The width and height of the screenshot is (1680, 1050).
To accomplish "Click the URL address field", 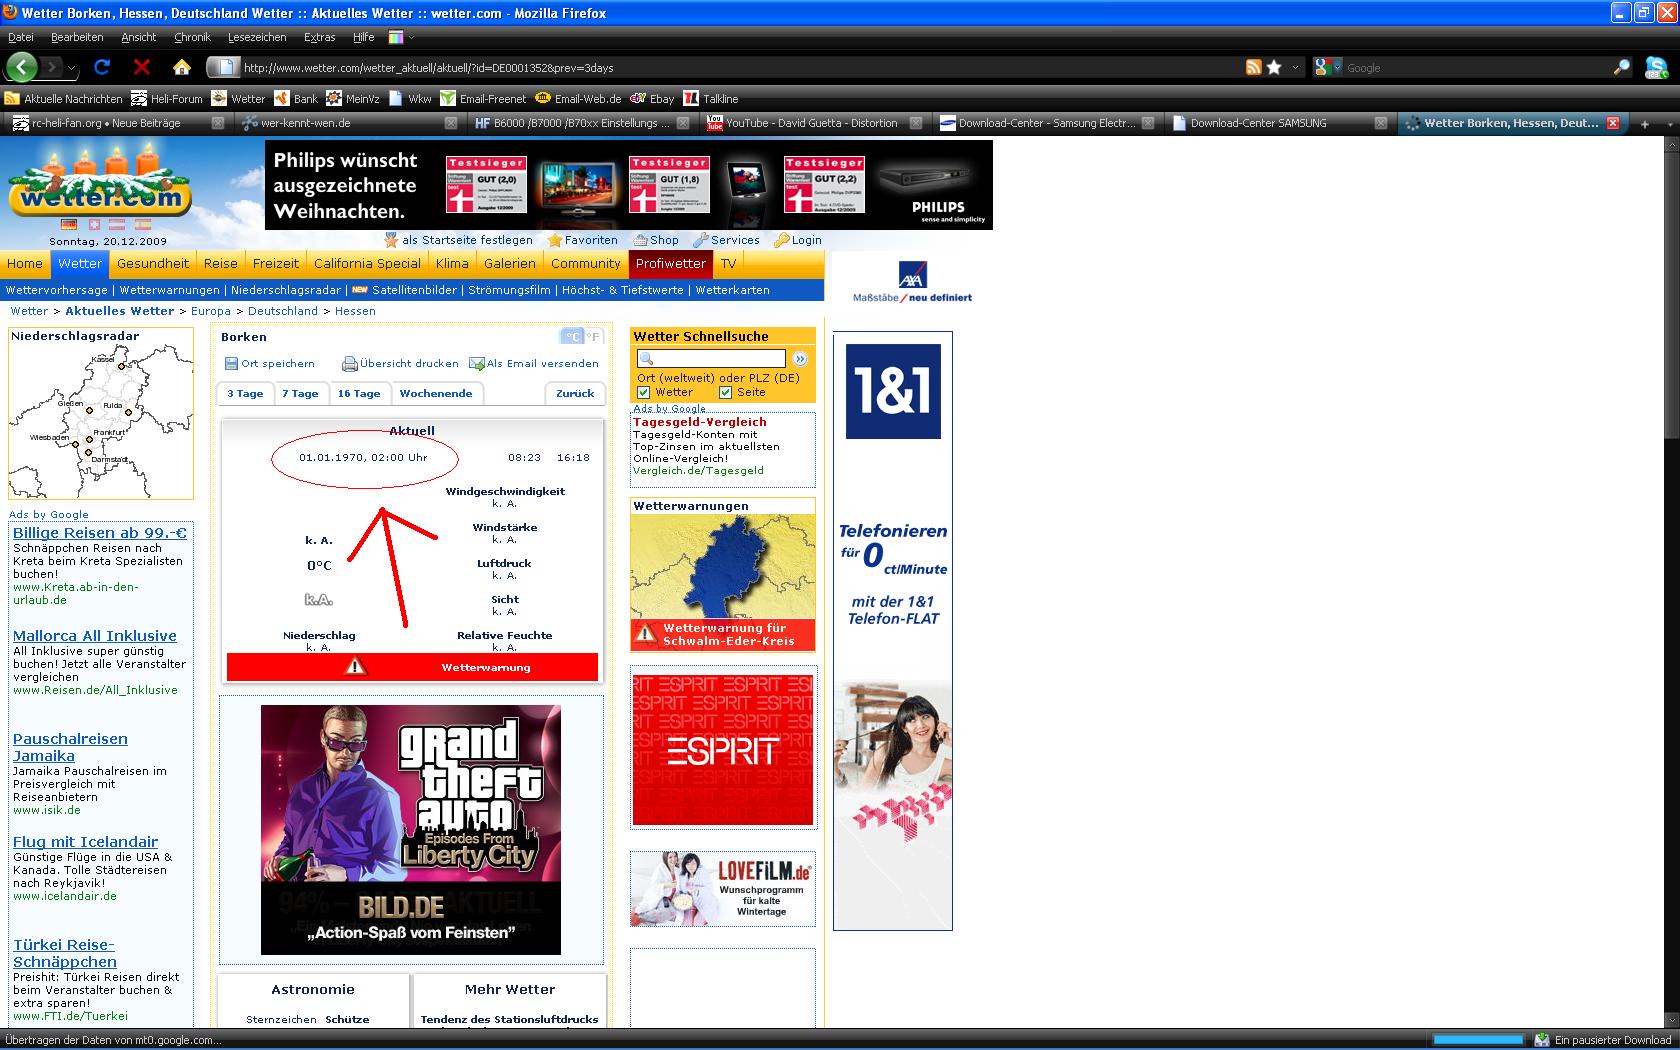I will pos(740,67).
